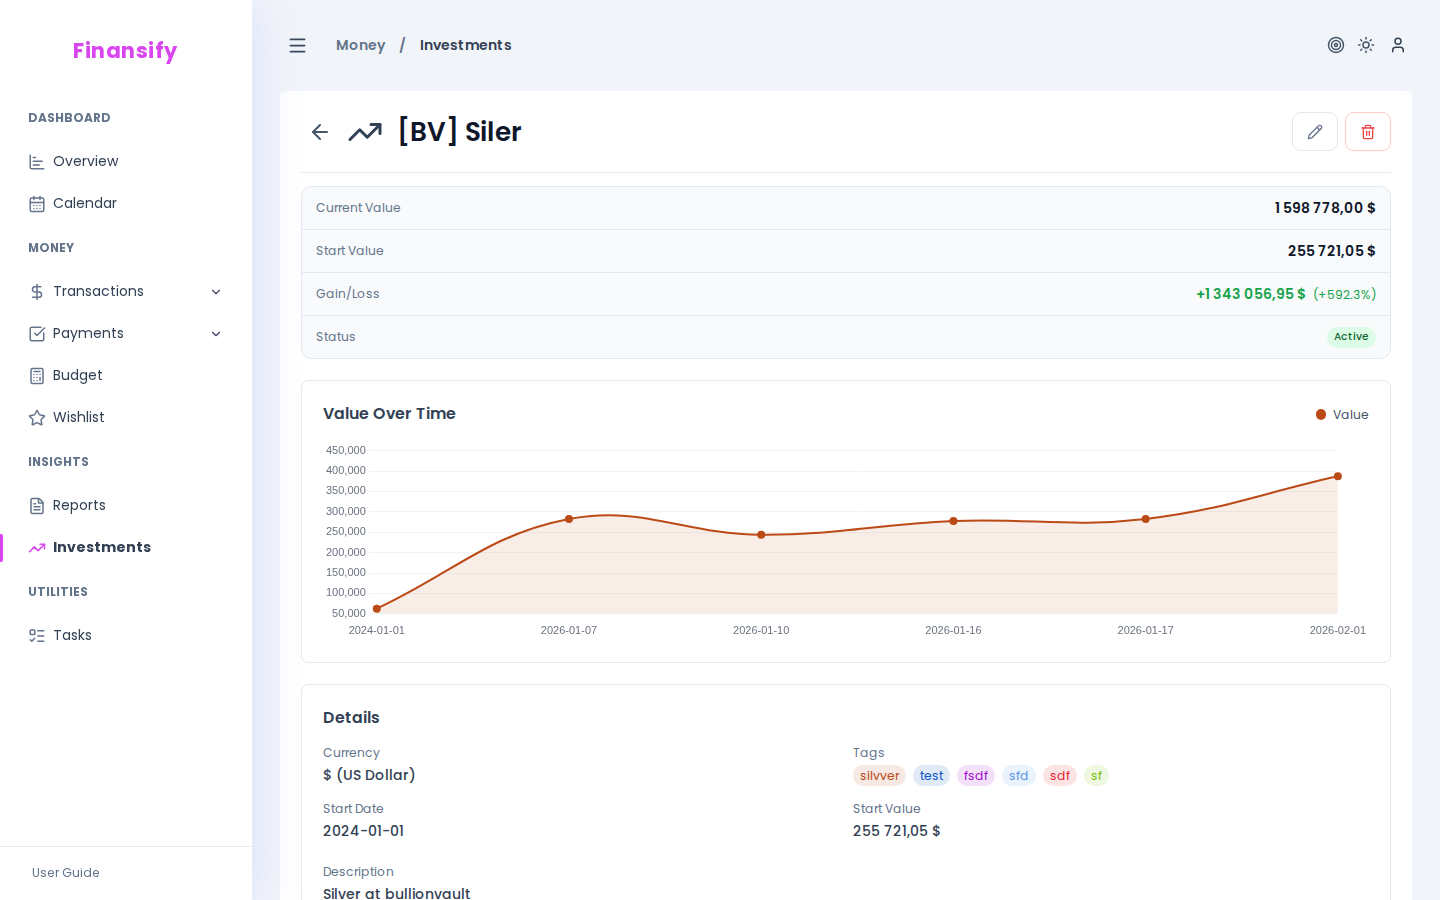Click the Budget calculator icon
Screen dimensions: 1440x900
pyautogui.click(x=35, y=375)
